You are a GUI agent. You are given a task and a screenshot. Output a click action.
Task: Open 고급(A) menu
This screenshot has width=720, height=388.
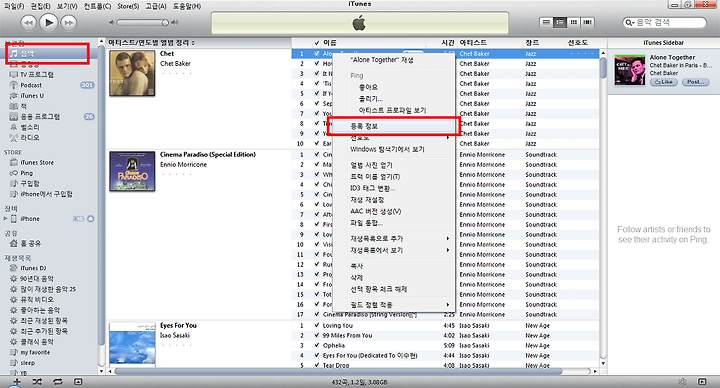coord(156,6)
